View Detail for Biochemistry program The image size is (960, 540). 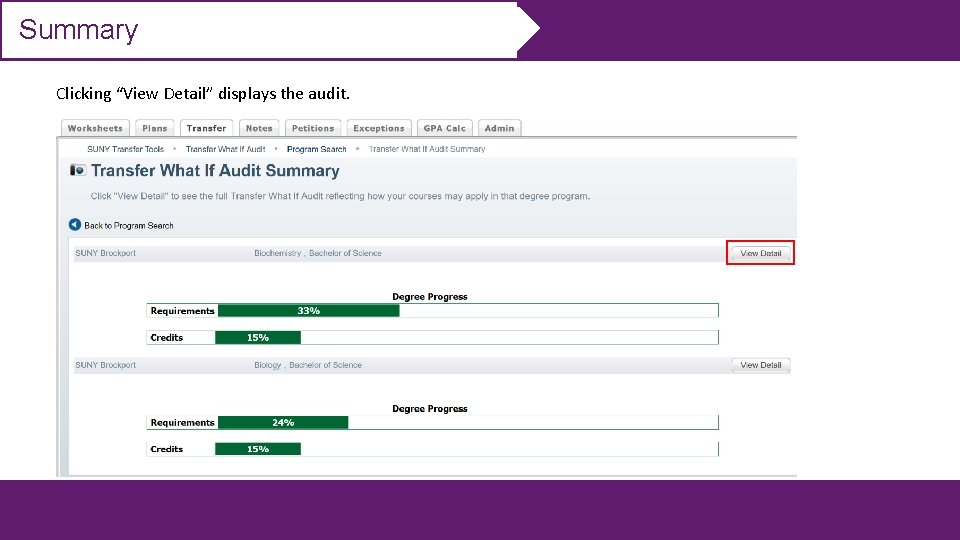pos(760,253)
